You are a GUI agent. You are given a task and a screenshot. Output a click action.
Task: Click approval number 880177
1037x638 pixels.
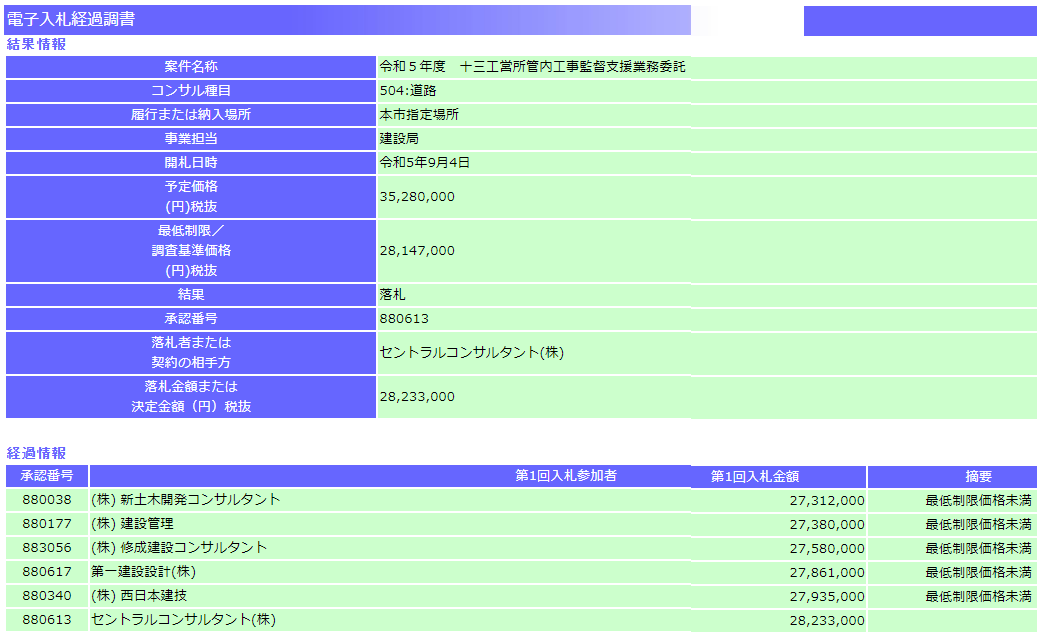[47, 524]
